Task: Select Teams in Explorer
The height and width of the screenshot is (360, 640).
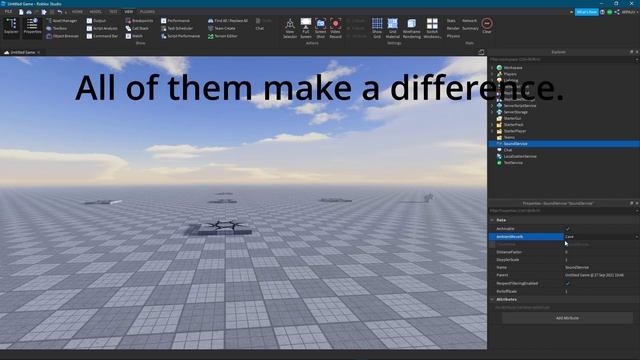Action: (x=509, y=138)
